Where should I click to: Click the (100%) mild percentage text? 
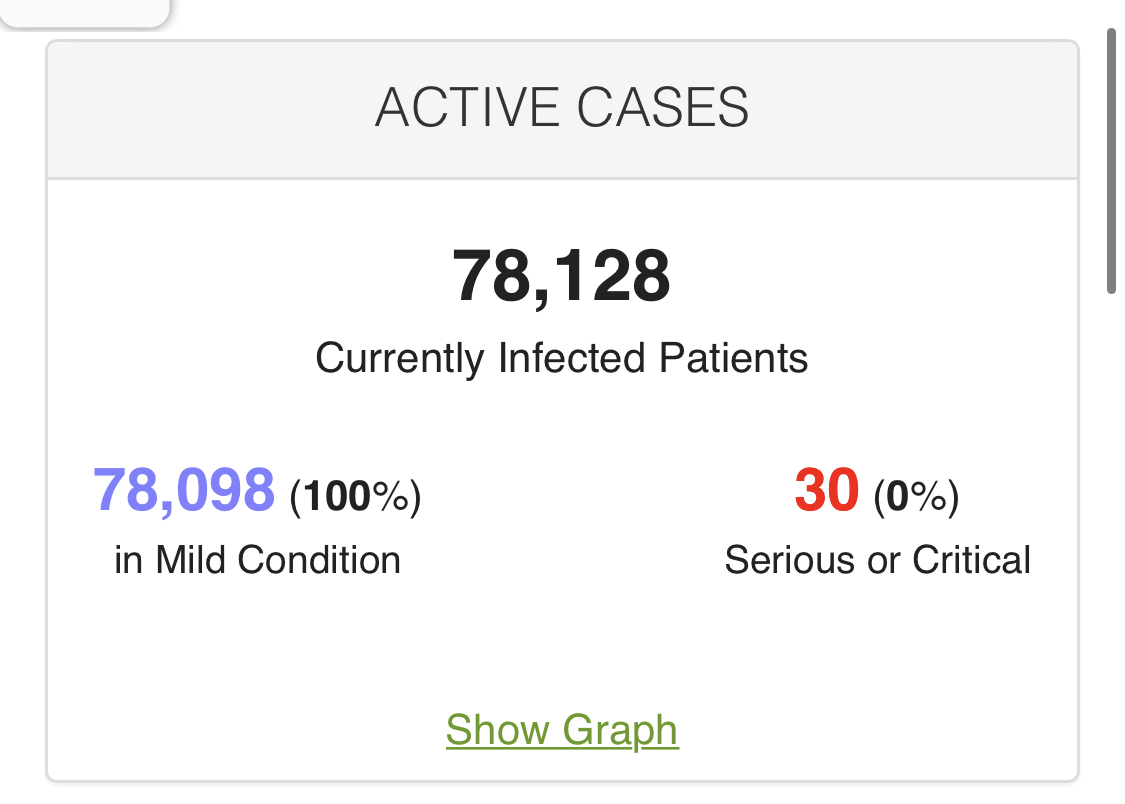pos(355,496)
